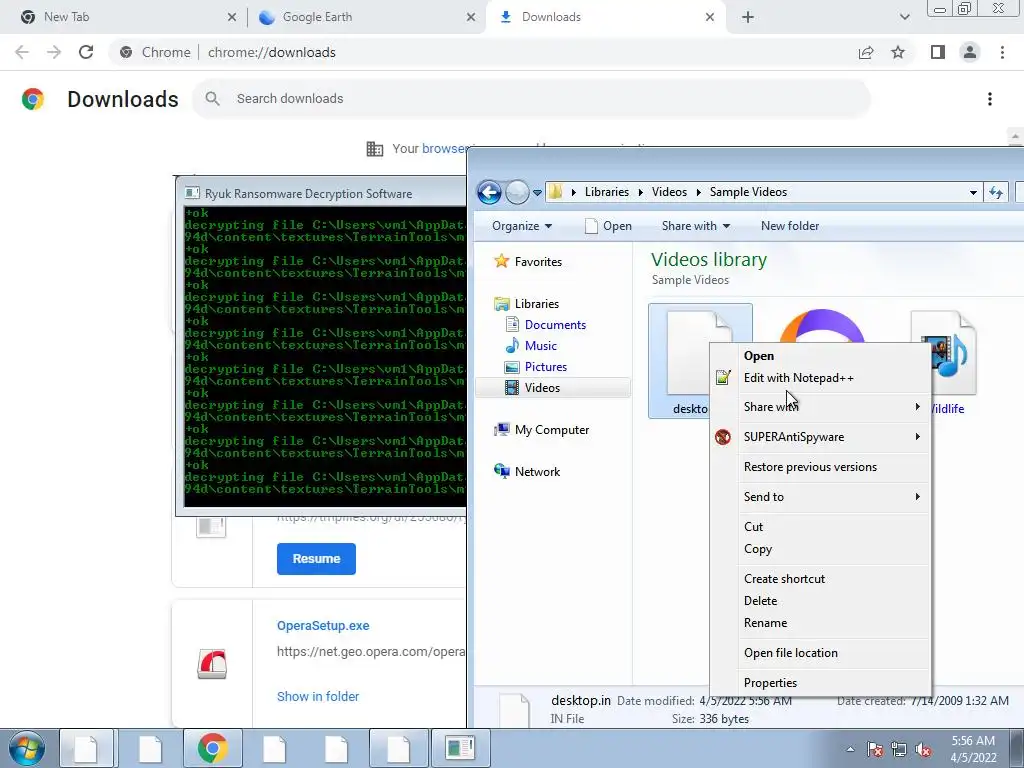Open the Chrome profile avatar

point(970,52)
